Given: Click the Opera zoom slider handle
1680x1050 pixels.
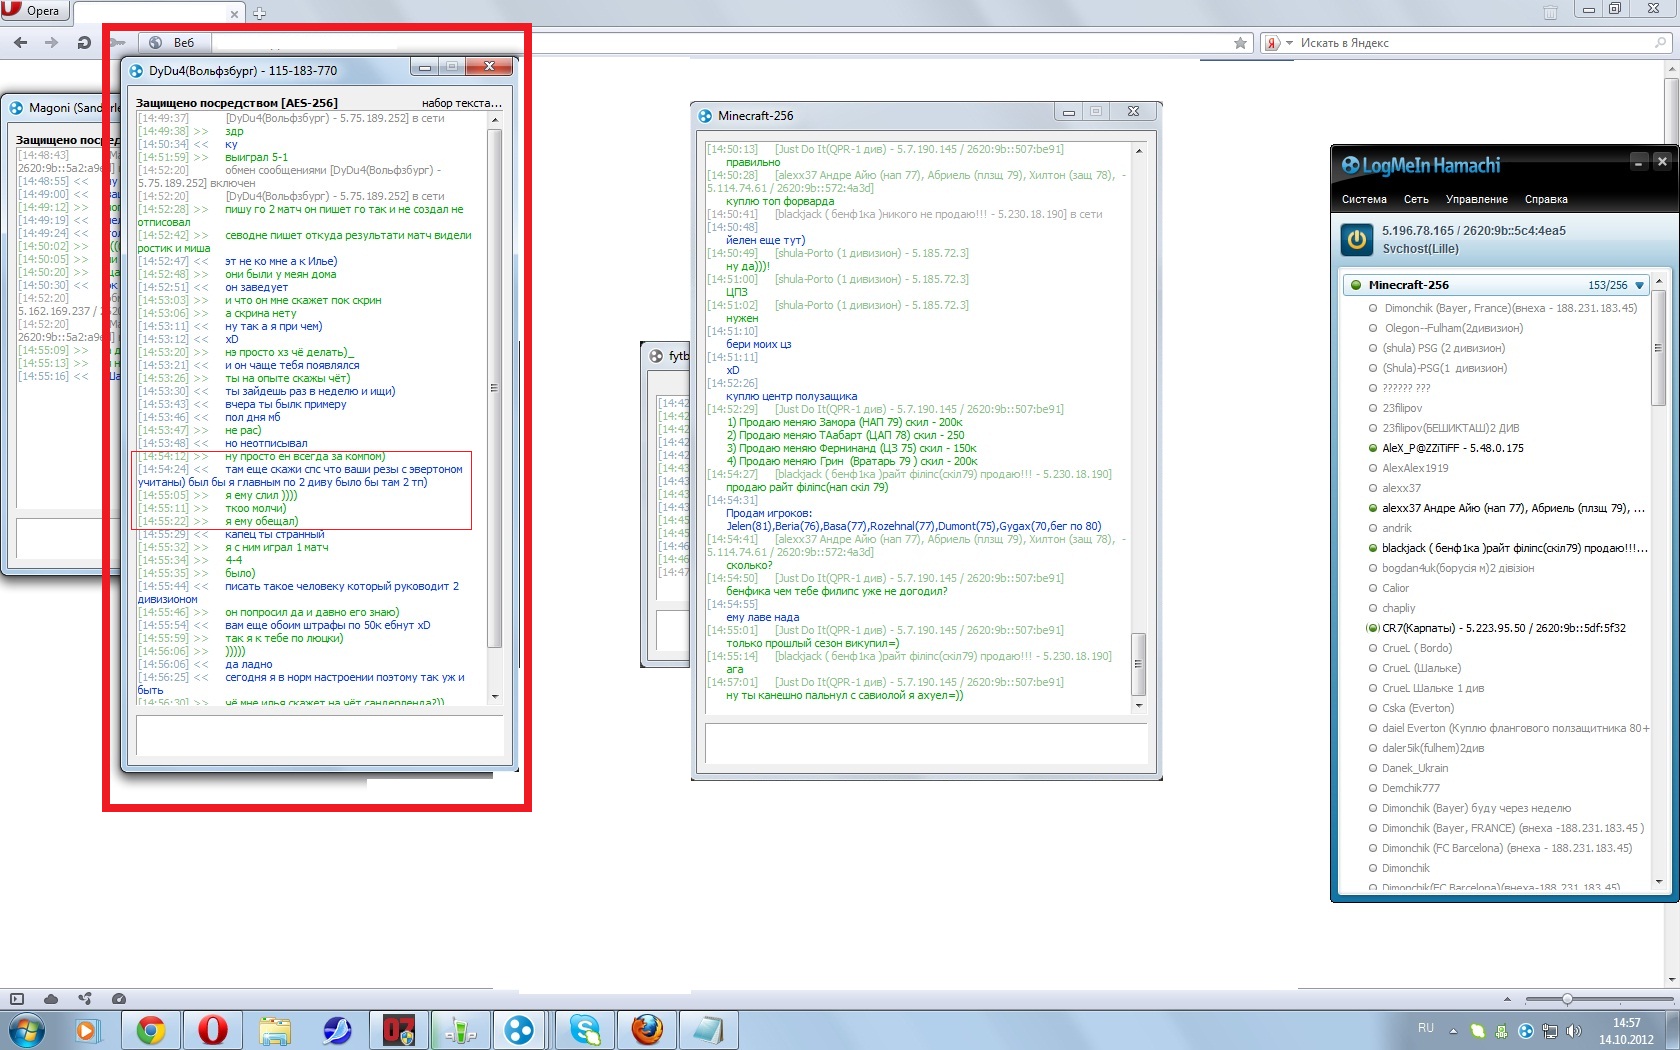Looking at the screenshot, I should (1567, 999).
